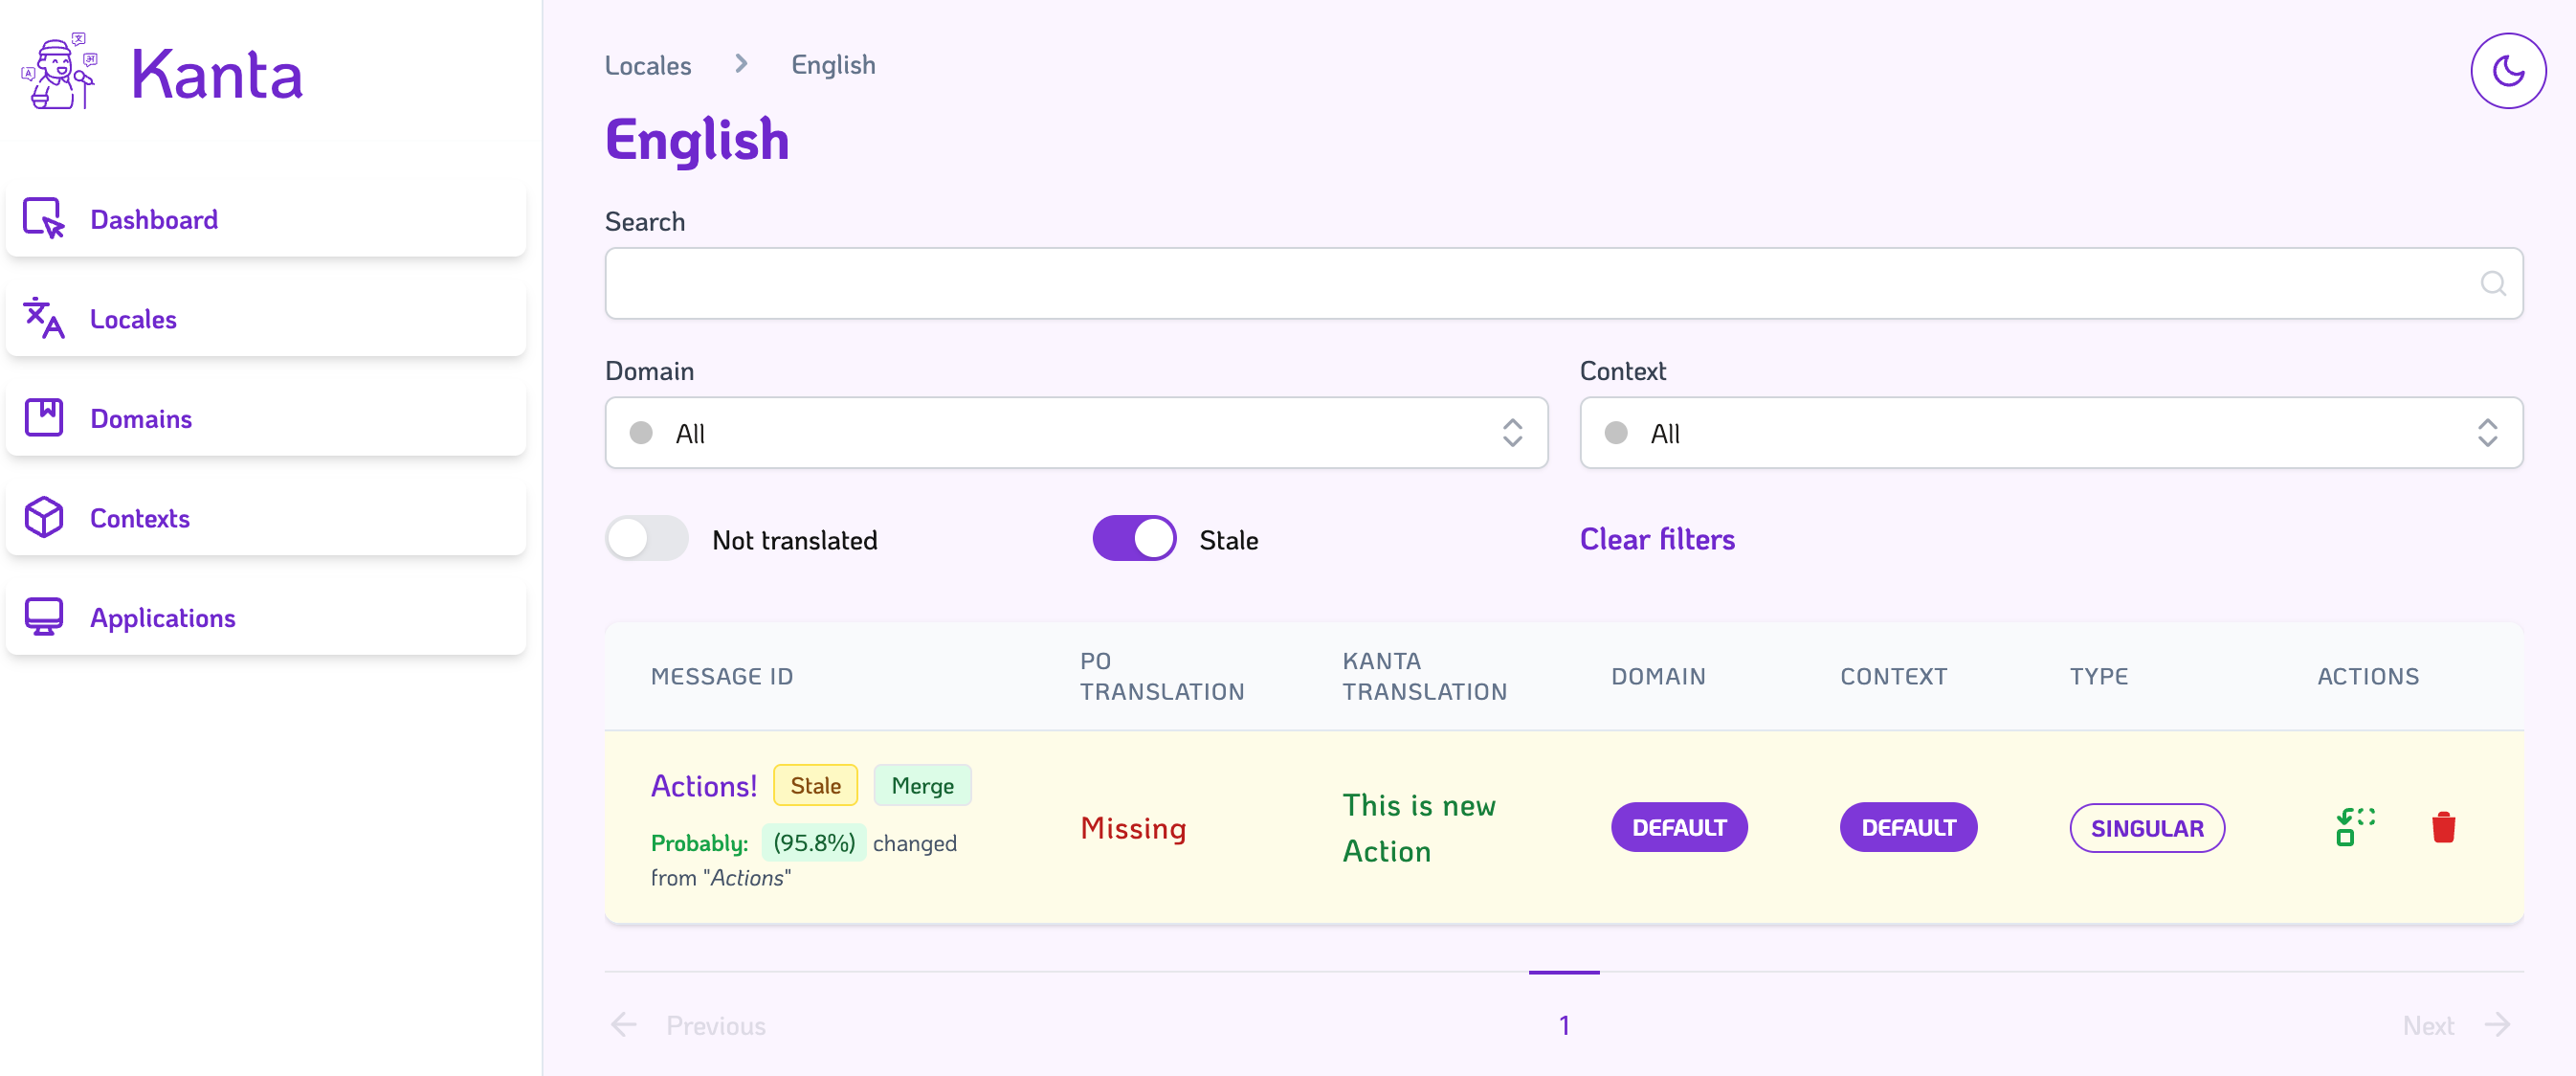Click the breadcrumb chevron after Locales
The image size is (2576, 1076).
point(741,65)
